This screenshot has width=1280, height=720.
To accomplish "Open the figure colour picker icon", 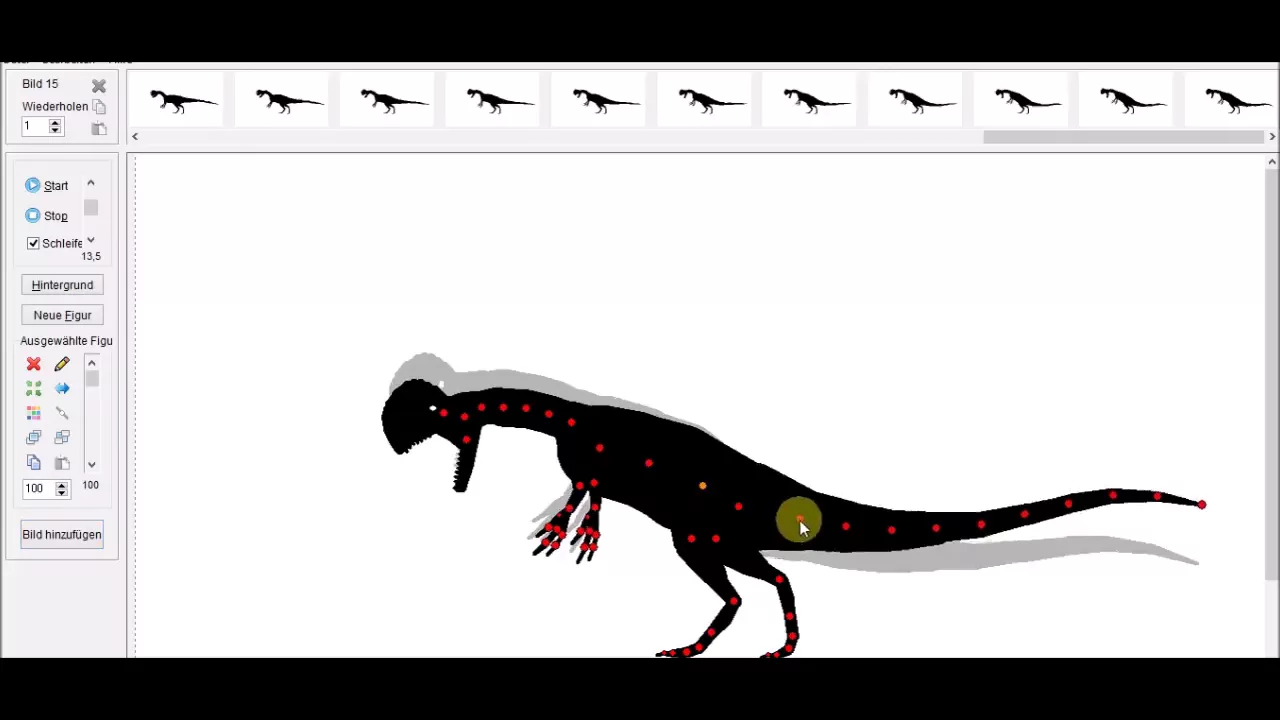I will point(34,413).
